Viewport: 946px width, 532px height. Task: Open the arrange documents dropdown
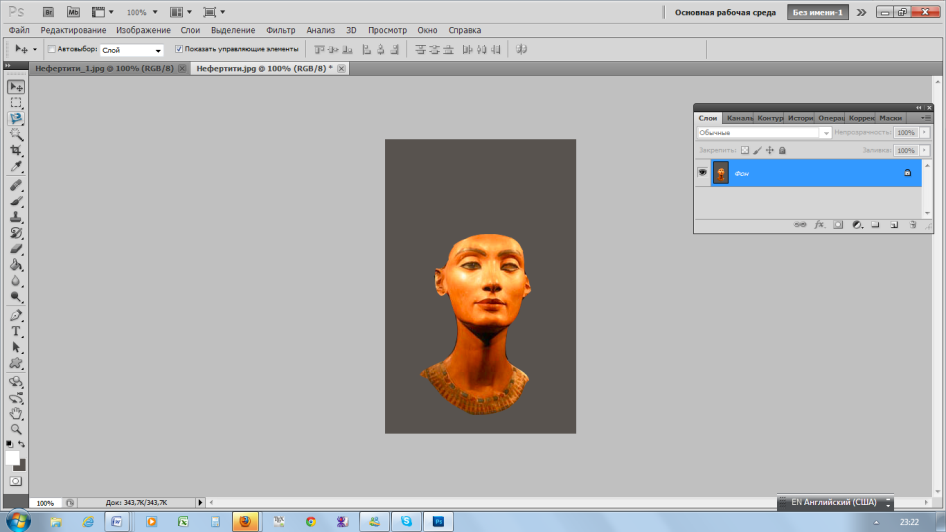[x=180, y=12]
